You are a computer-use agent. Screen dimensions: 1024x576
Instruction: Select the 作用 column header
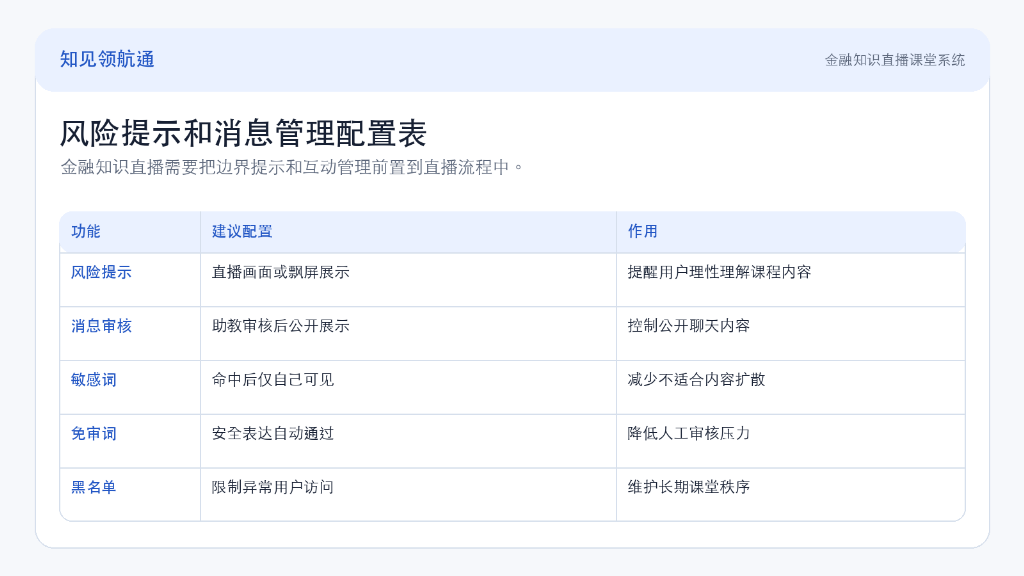tap(643, 231)
